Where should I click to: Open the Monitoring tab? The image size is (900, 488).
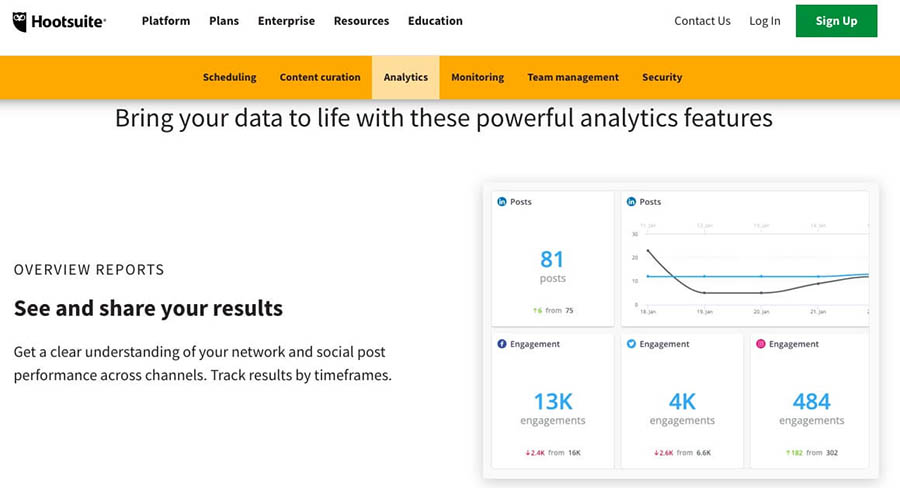pyautogui.click(x=477, y=77)
